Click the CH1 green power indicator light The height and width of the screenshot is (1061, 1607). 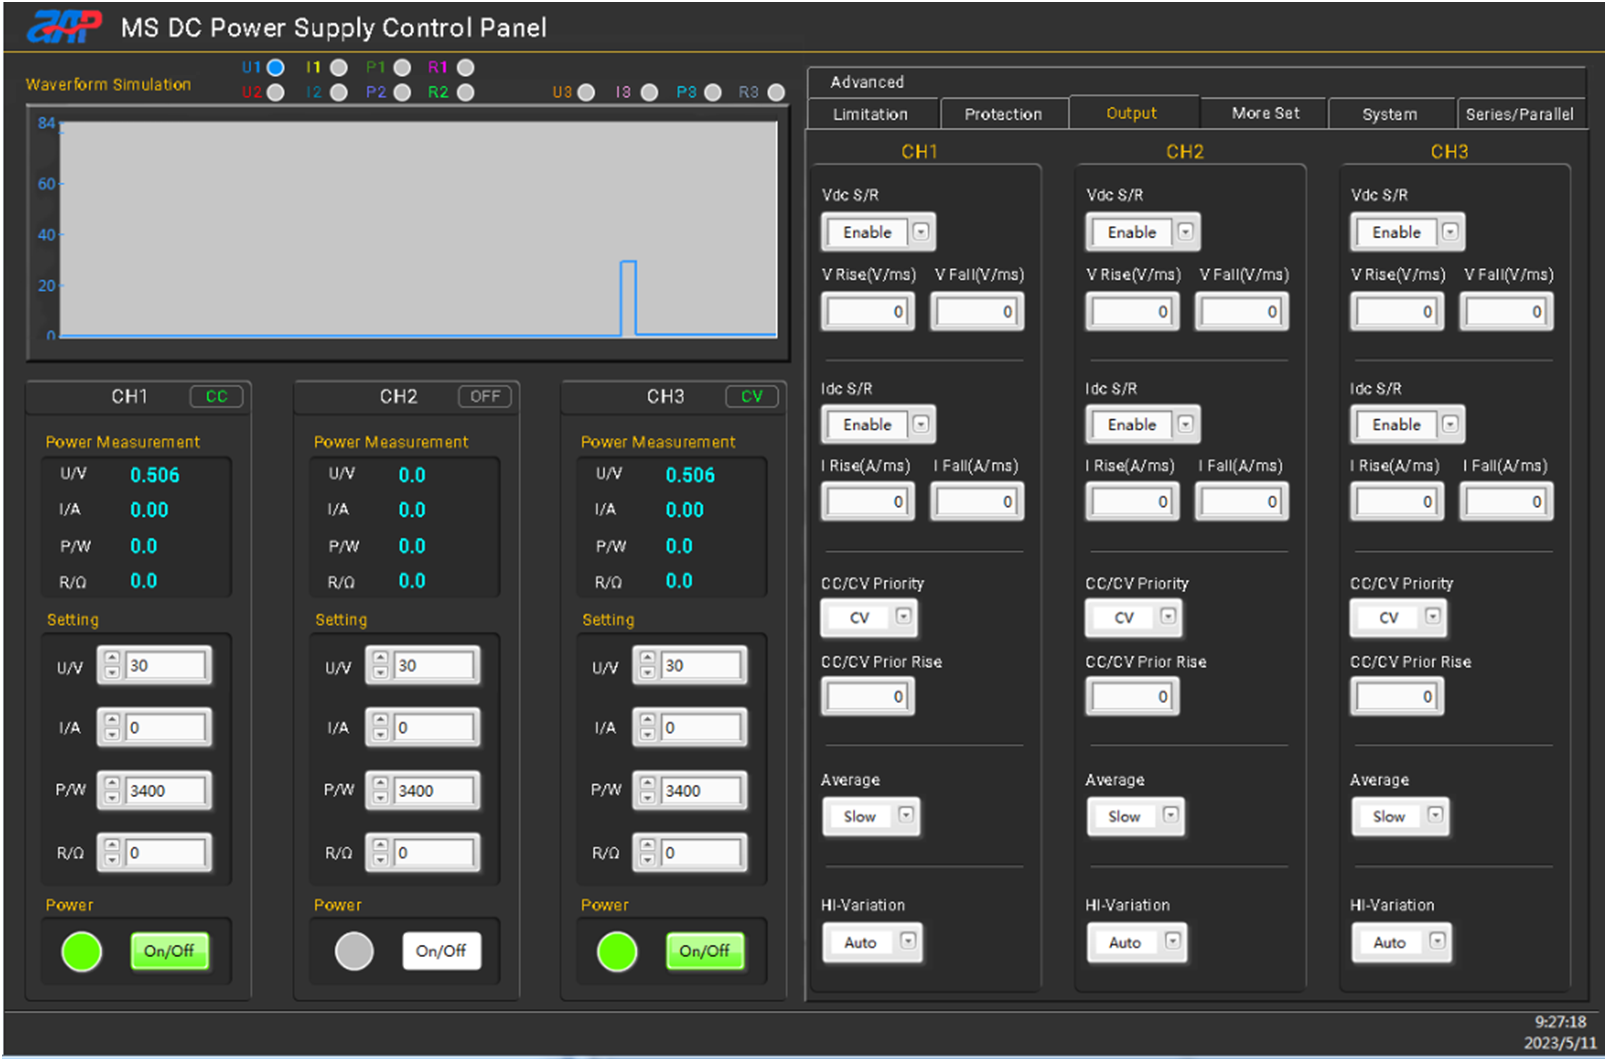pos(82,951)
